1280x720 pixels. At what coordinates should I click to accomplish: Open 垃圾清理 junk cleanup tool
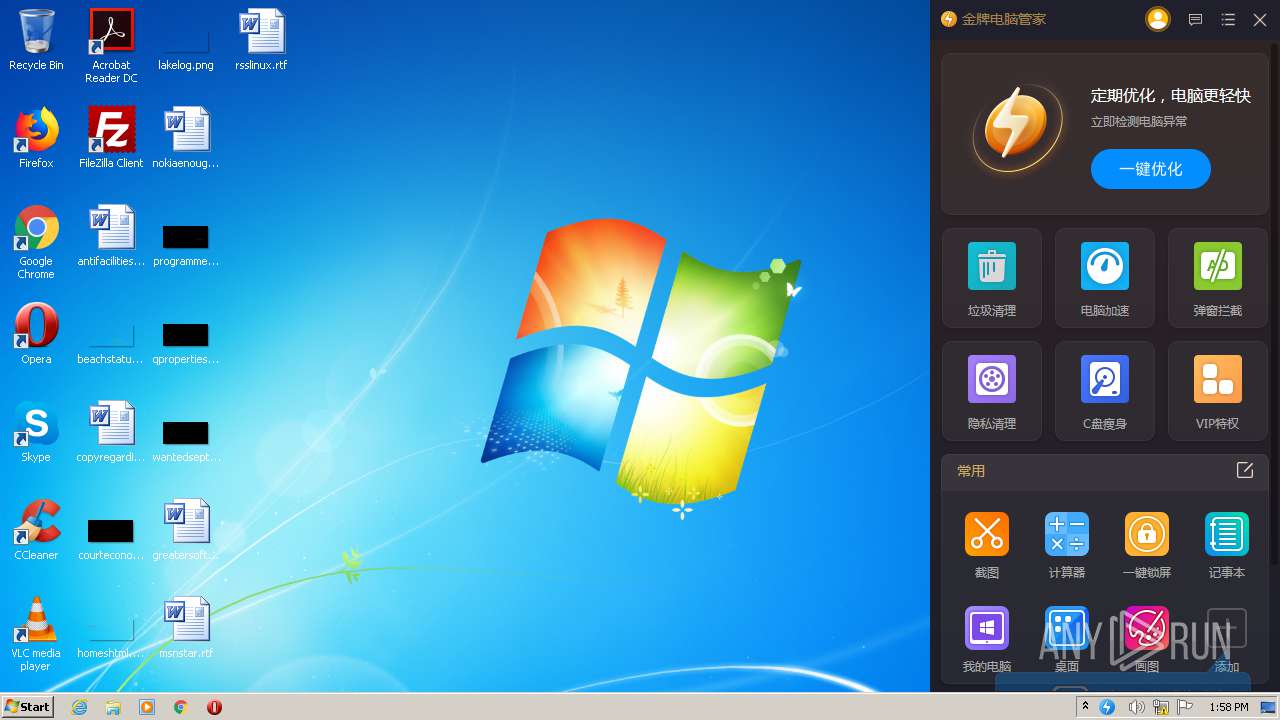(991, 278)
